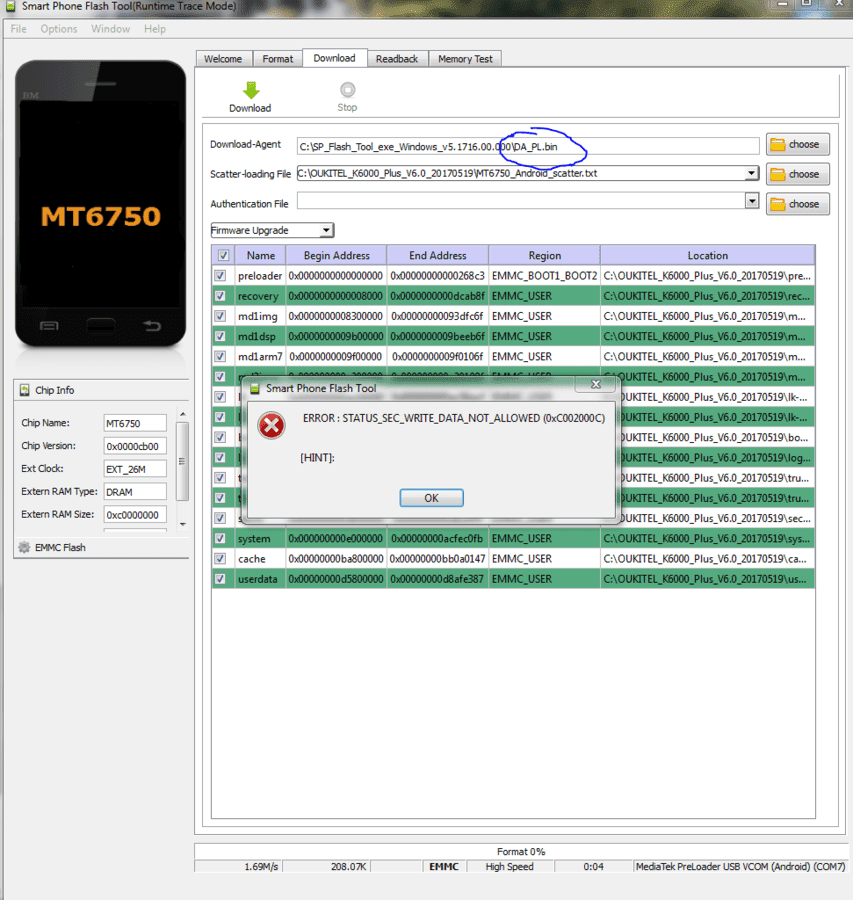Click the Smart Phone Flash Tool title bar icon
The height and width of the screenshot is (900, 853).
10,6
